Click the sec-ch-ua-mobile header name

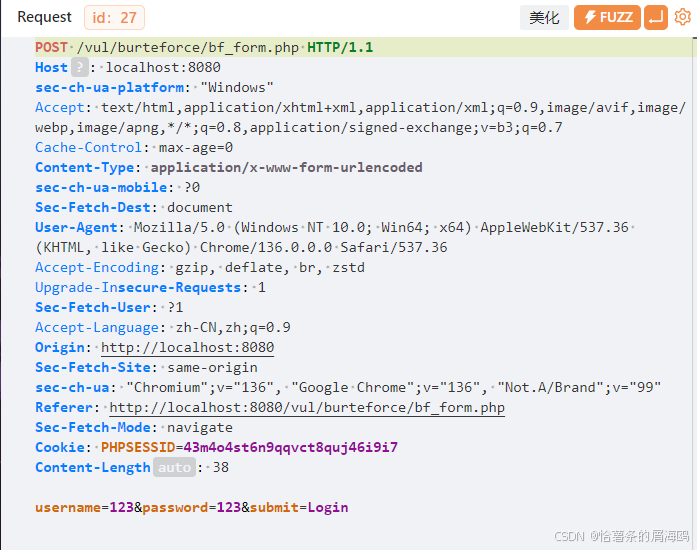tap(101, 187)
